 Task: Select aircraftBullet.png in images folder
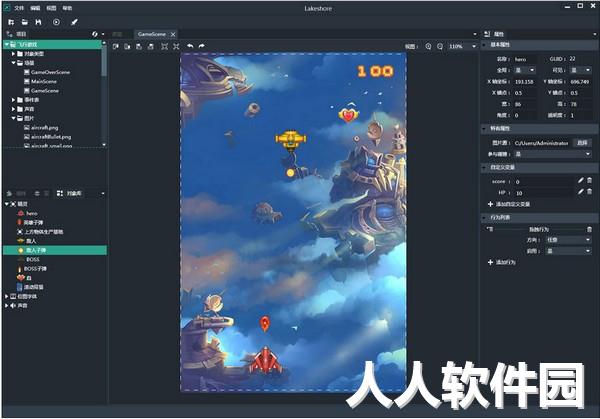[51, 137]
